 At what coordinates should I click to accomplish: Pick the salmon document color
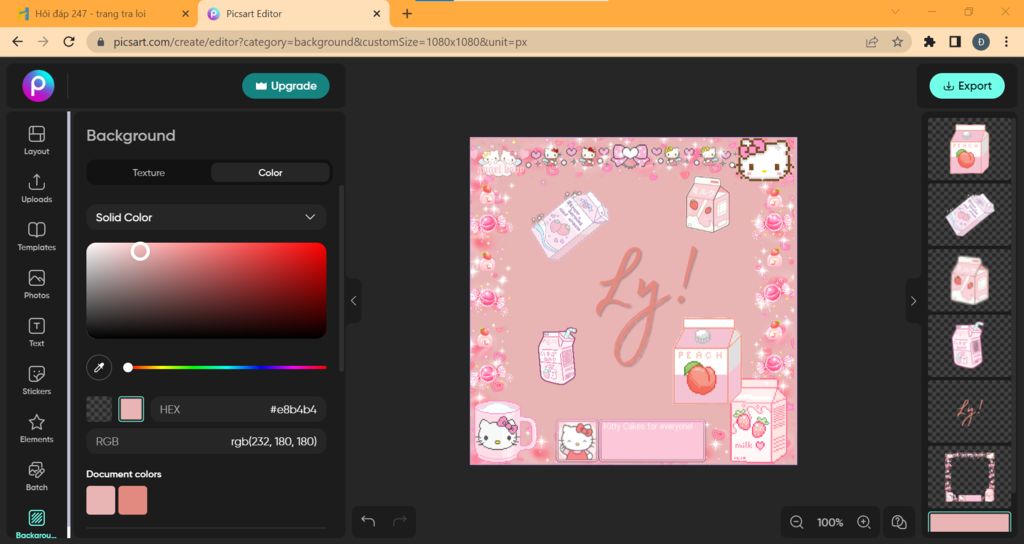[133, 500]
